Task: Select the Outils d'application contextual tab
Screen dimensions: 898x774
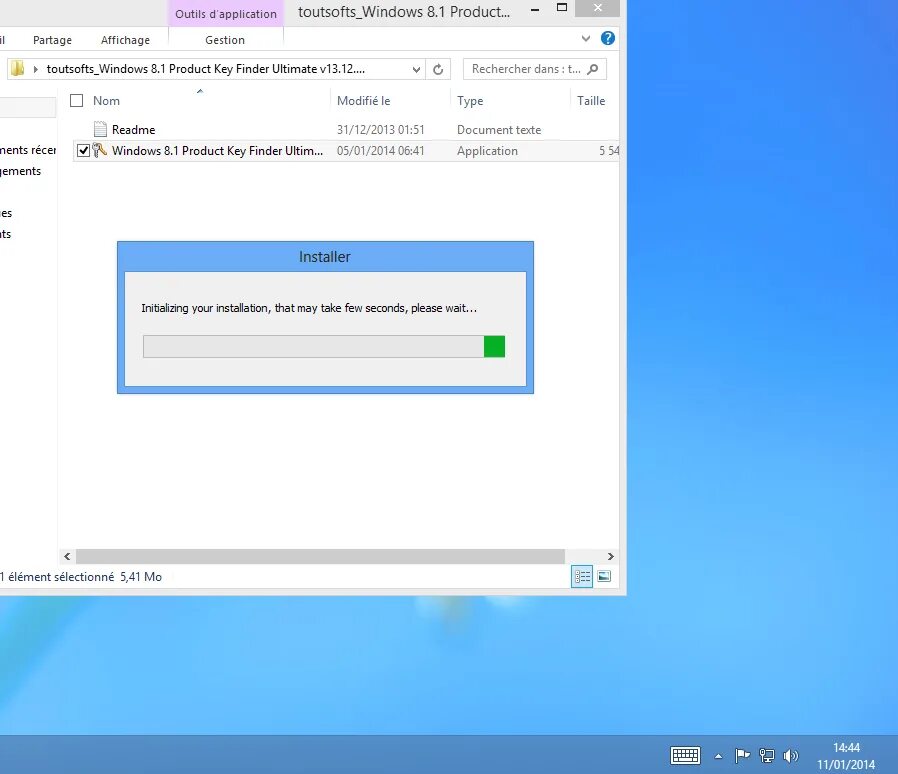Action: [226, 14]
